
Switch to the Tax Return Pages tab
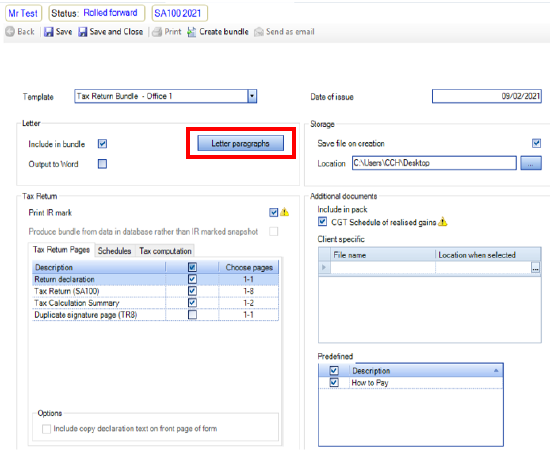click(x=61, y=250)
